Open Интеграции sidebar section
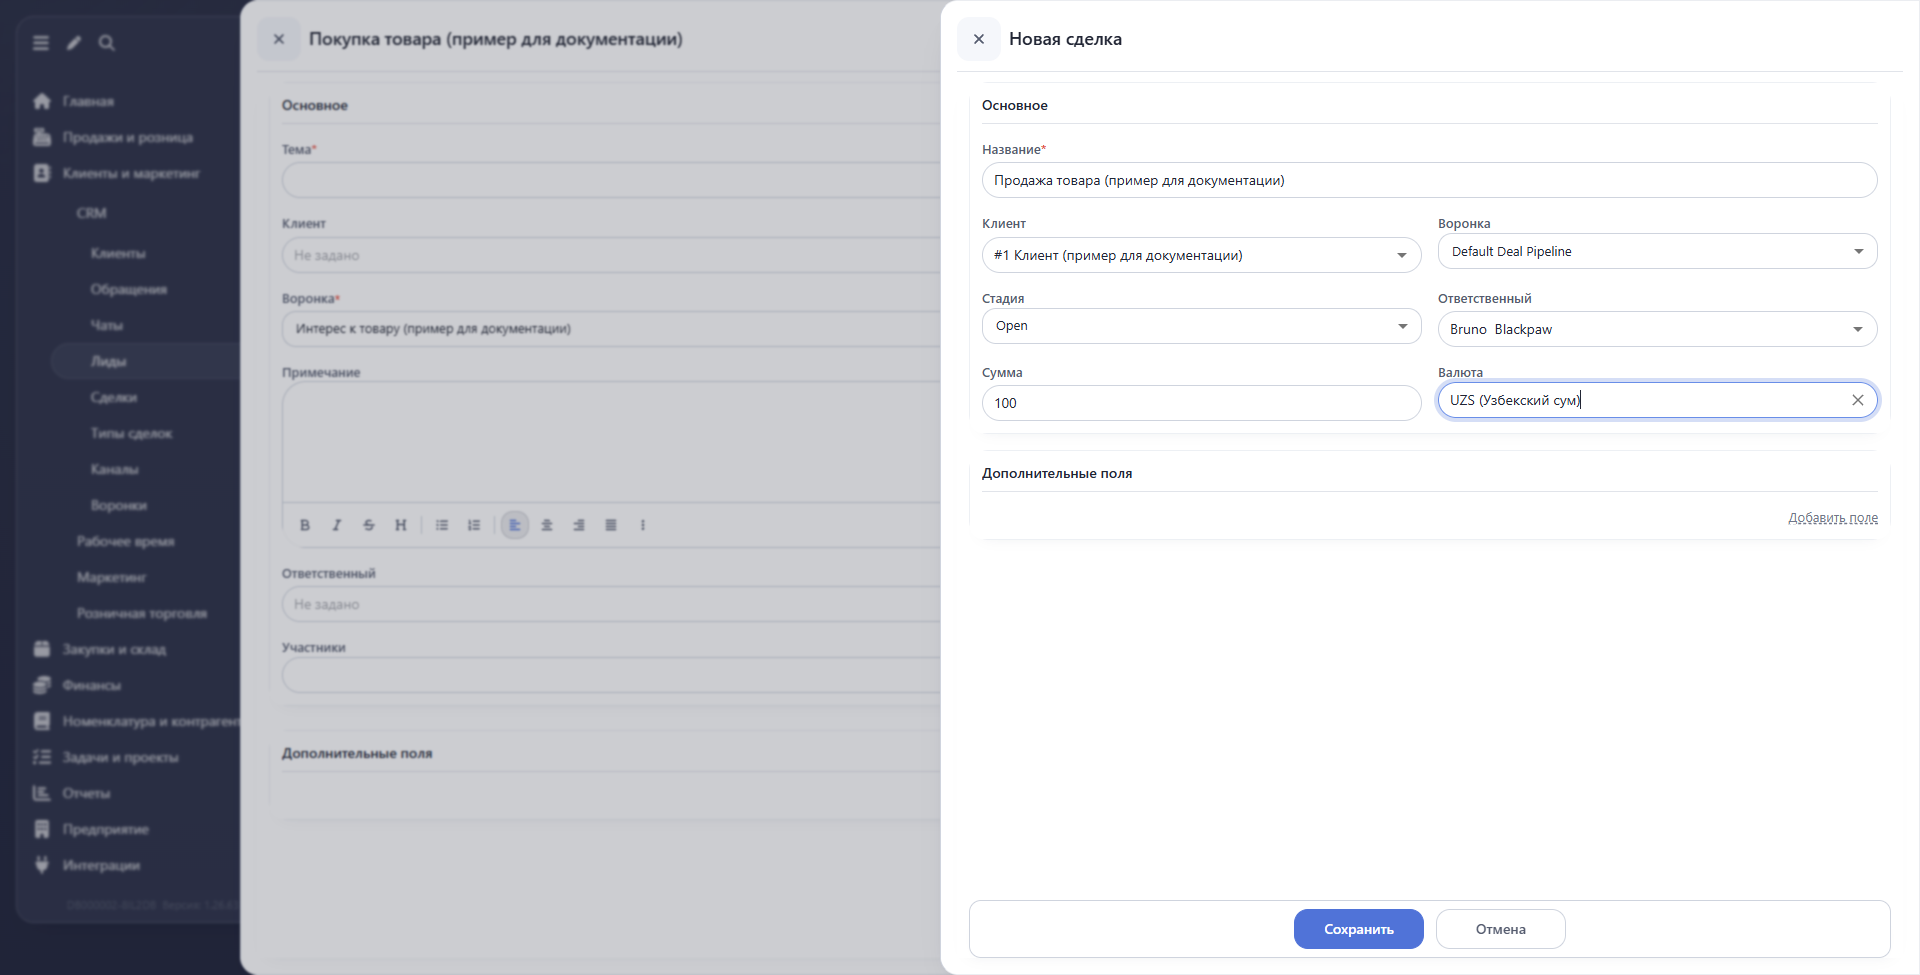The width and height of the screenshot is (1920, 975). (x=101, y=866)
